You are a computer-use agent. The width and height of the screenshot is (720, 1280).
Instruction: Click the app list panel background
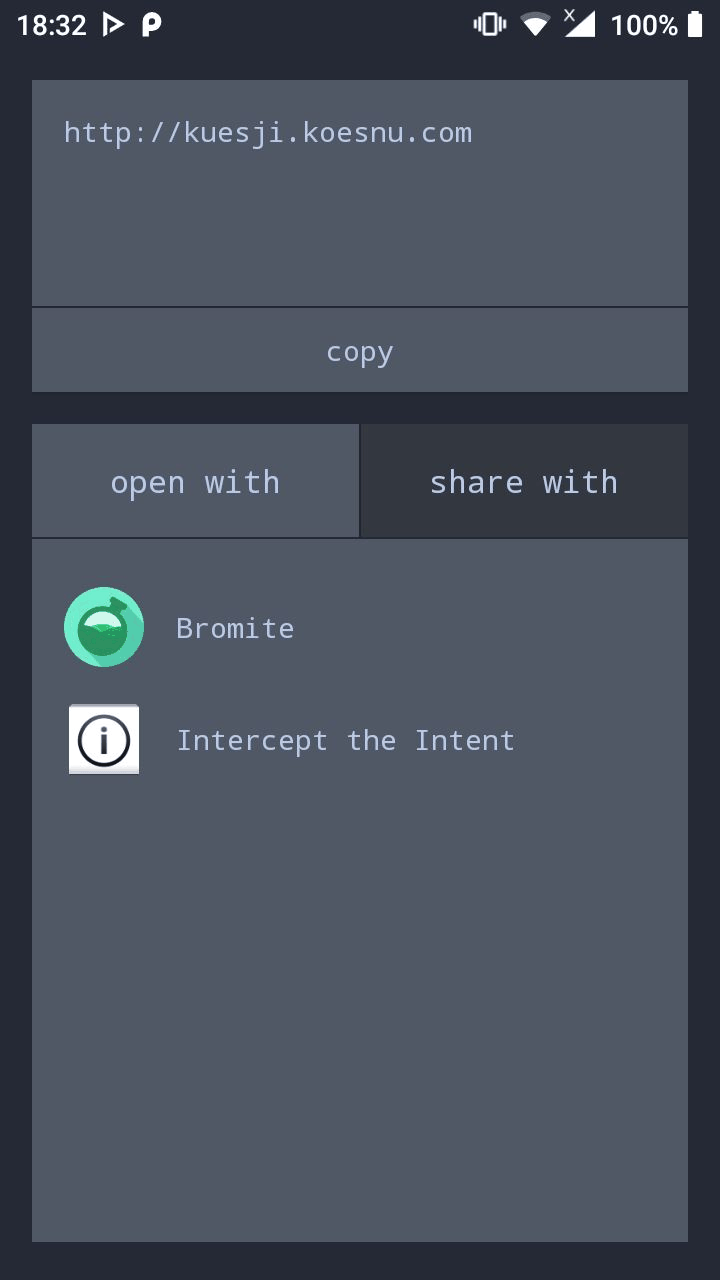[x=360, y=1000]
